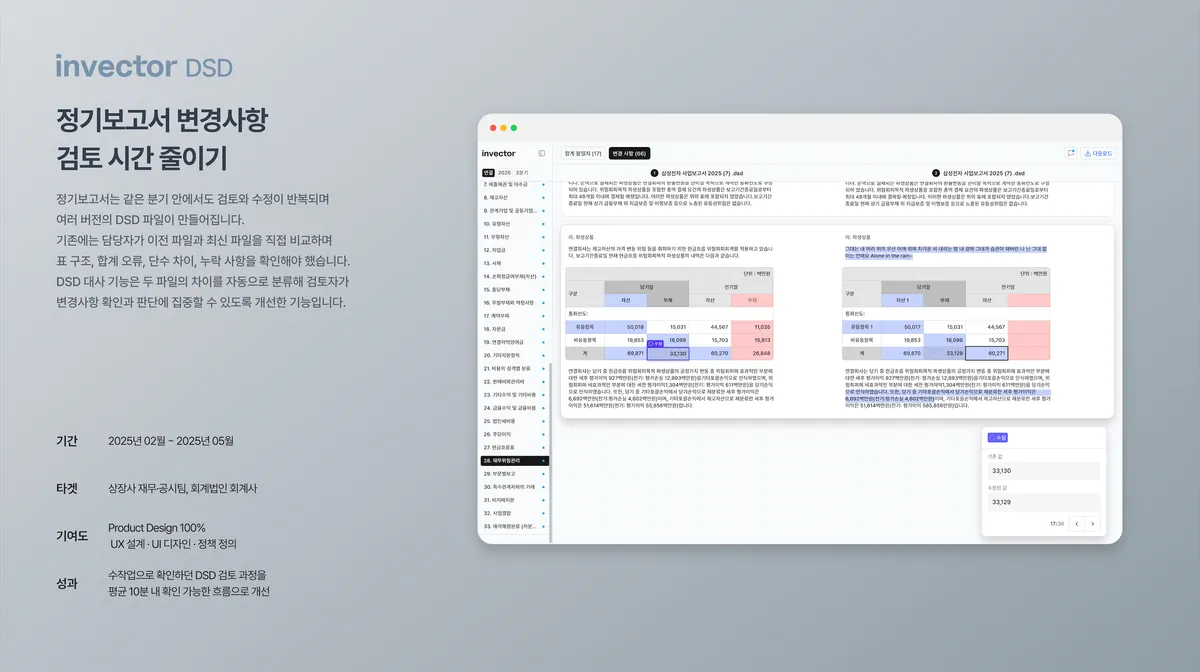Select the 연결 tab in sidebar
Viewport: 1200px width, 672px height.
[488, 173]
